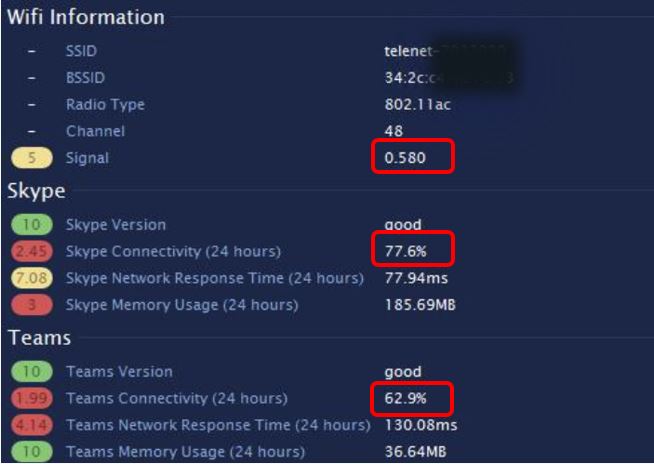This screenshot has width=654, height=464.
Task: Select the Signal value 0.580
Action: click(403, 158)
